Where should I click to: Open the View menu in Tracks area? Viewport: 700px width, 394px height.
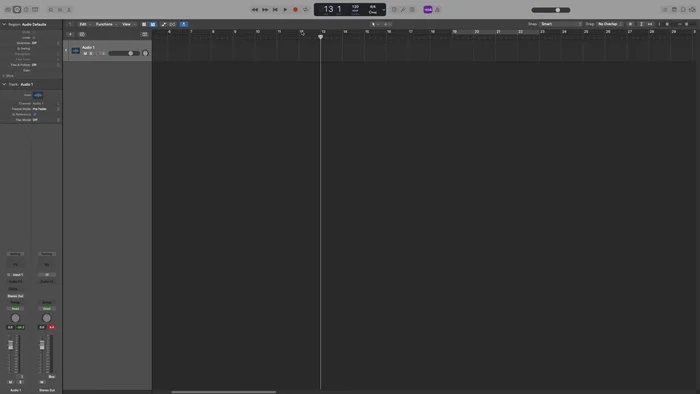tap(128, 24)
